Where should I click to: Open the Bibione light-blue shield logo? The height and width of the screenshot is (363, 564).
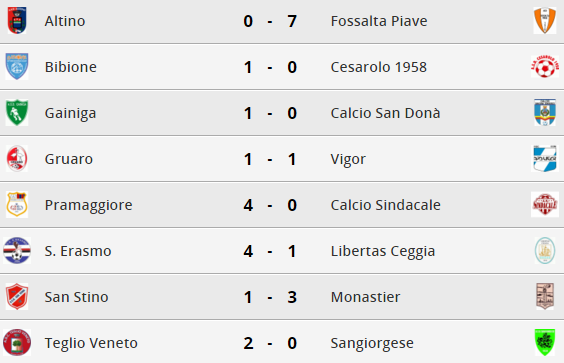click(x=17, y=67)
